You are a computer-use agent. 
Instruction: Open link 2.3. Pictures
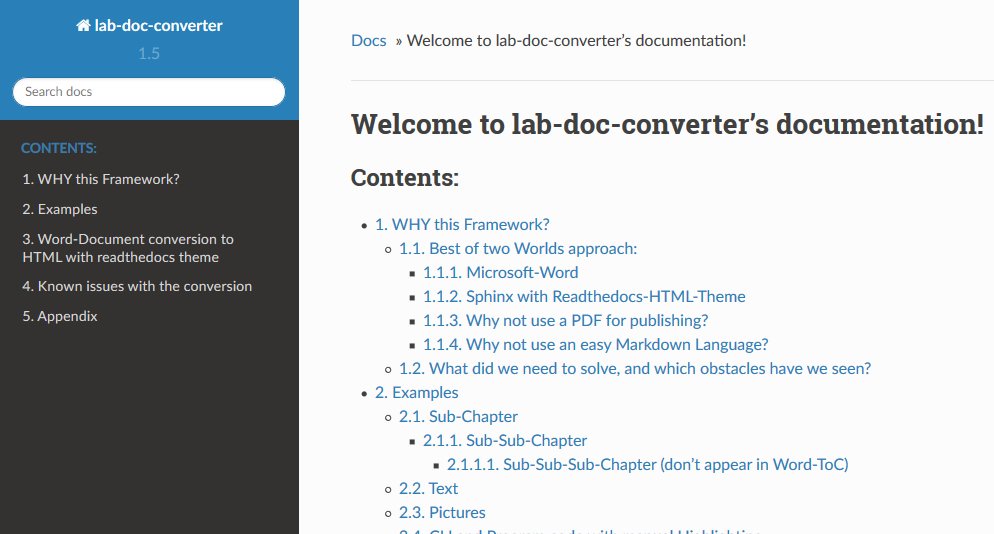[442, 513]
